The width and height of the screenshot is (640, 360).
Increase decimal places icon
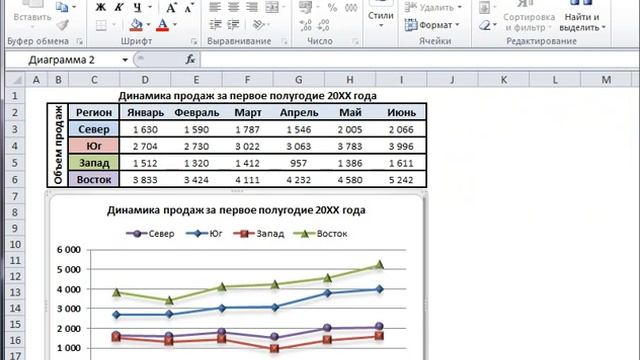pos(305,25)
